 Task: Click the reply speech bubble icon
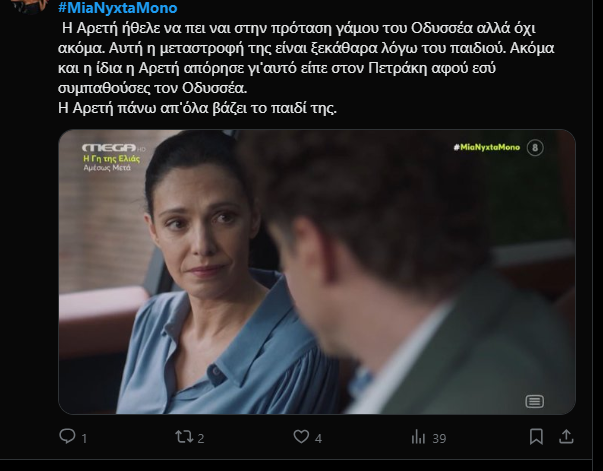pos(67,436)
